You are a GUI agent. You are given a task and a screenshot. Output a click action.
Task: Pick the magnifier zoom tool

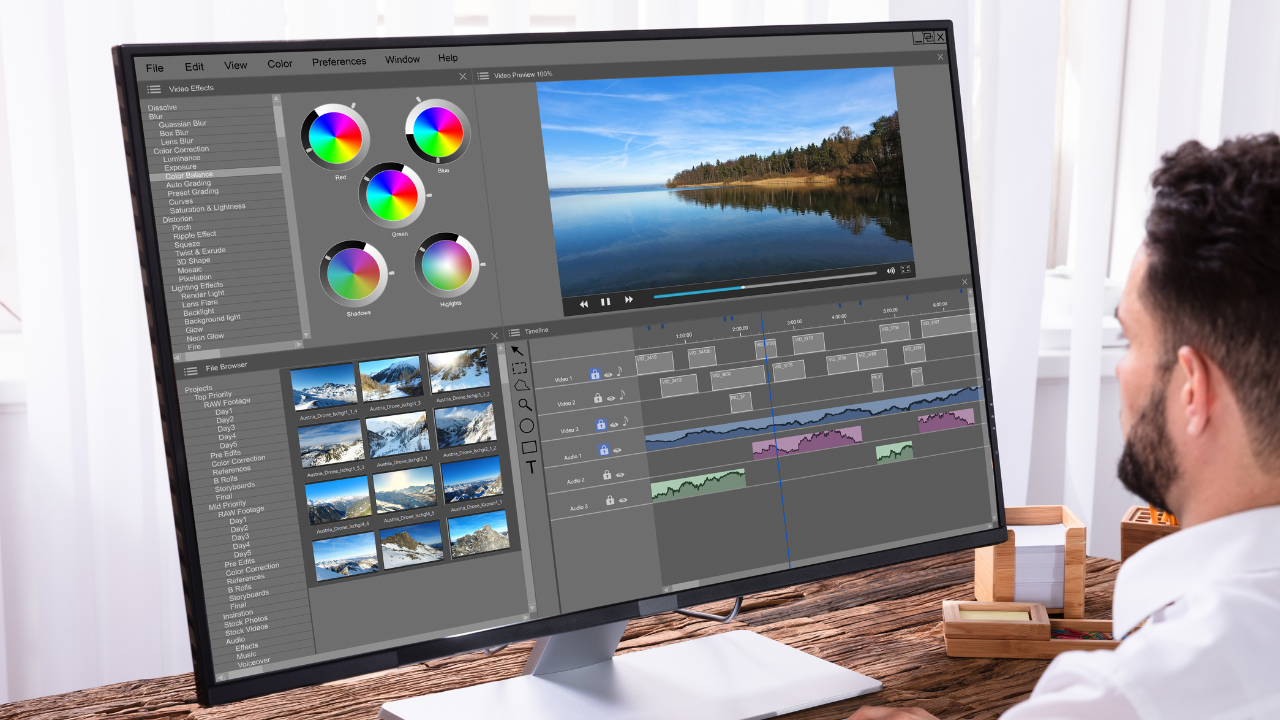pyautogui.click(x=524, y=405)
